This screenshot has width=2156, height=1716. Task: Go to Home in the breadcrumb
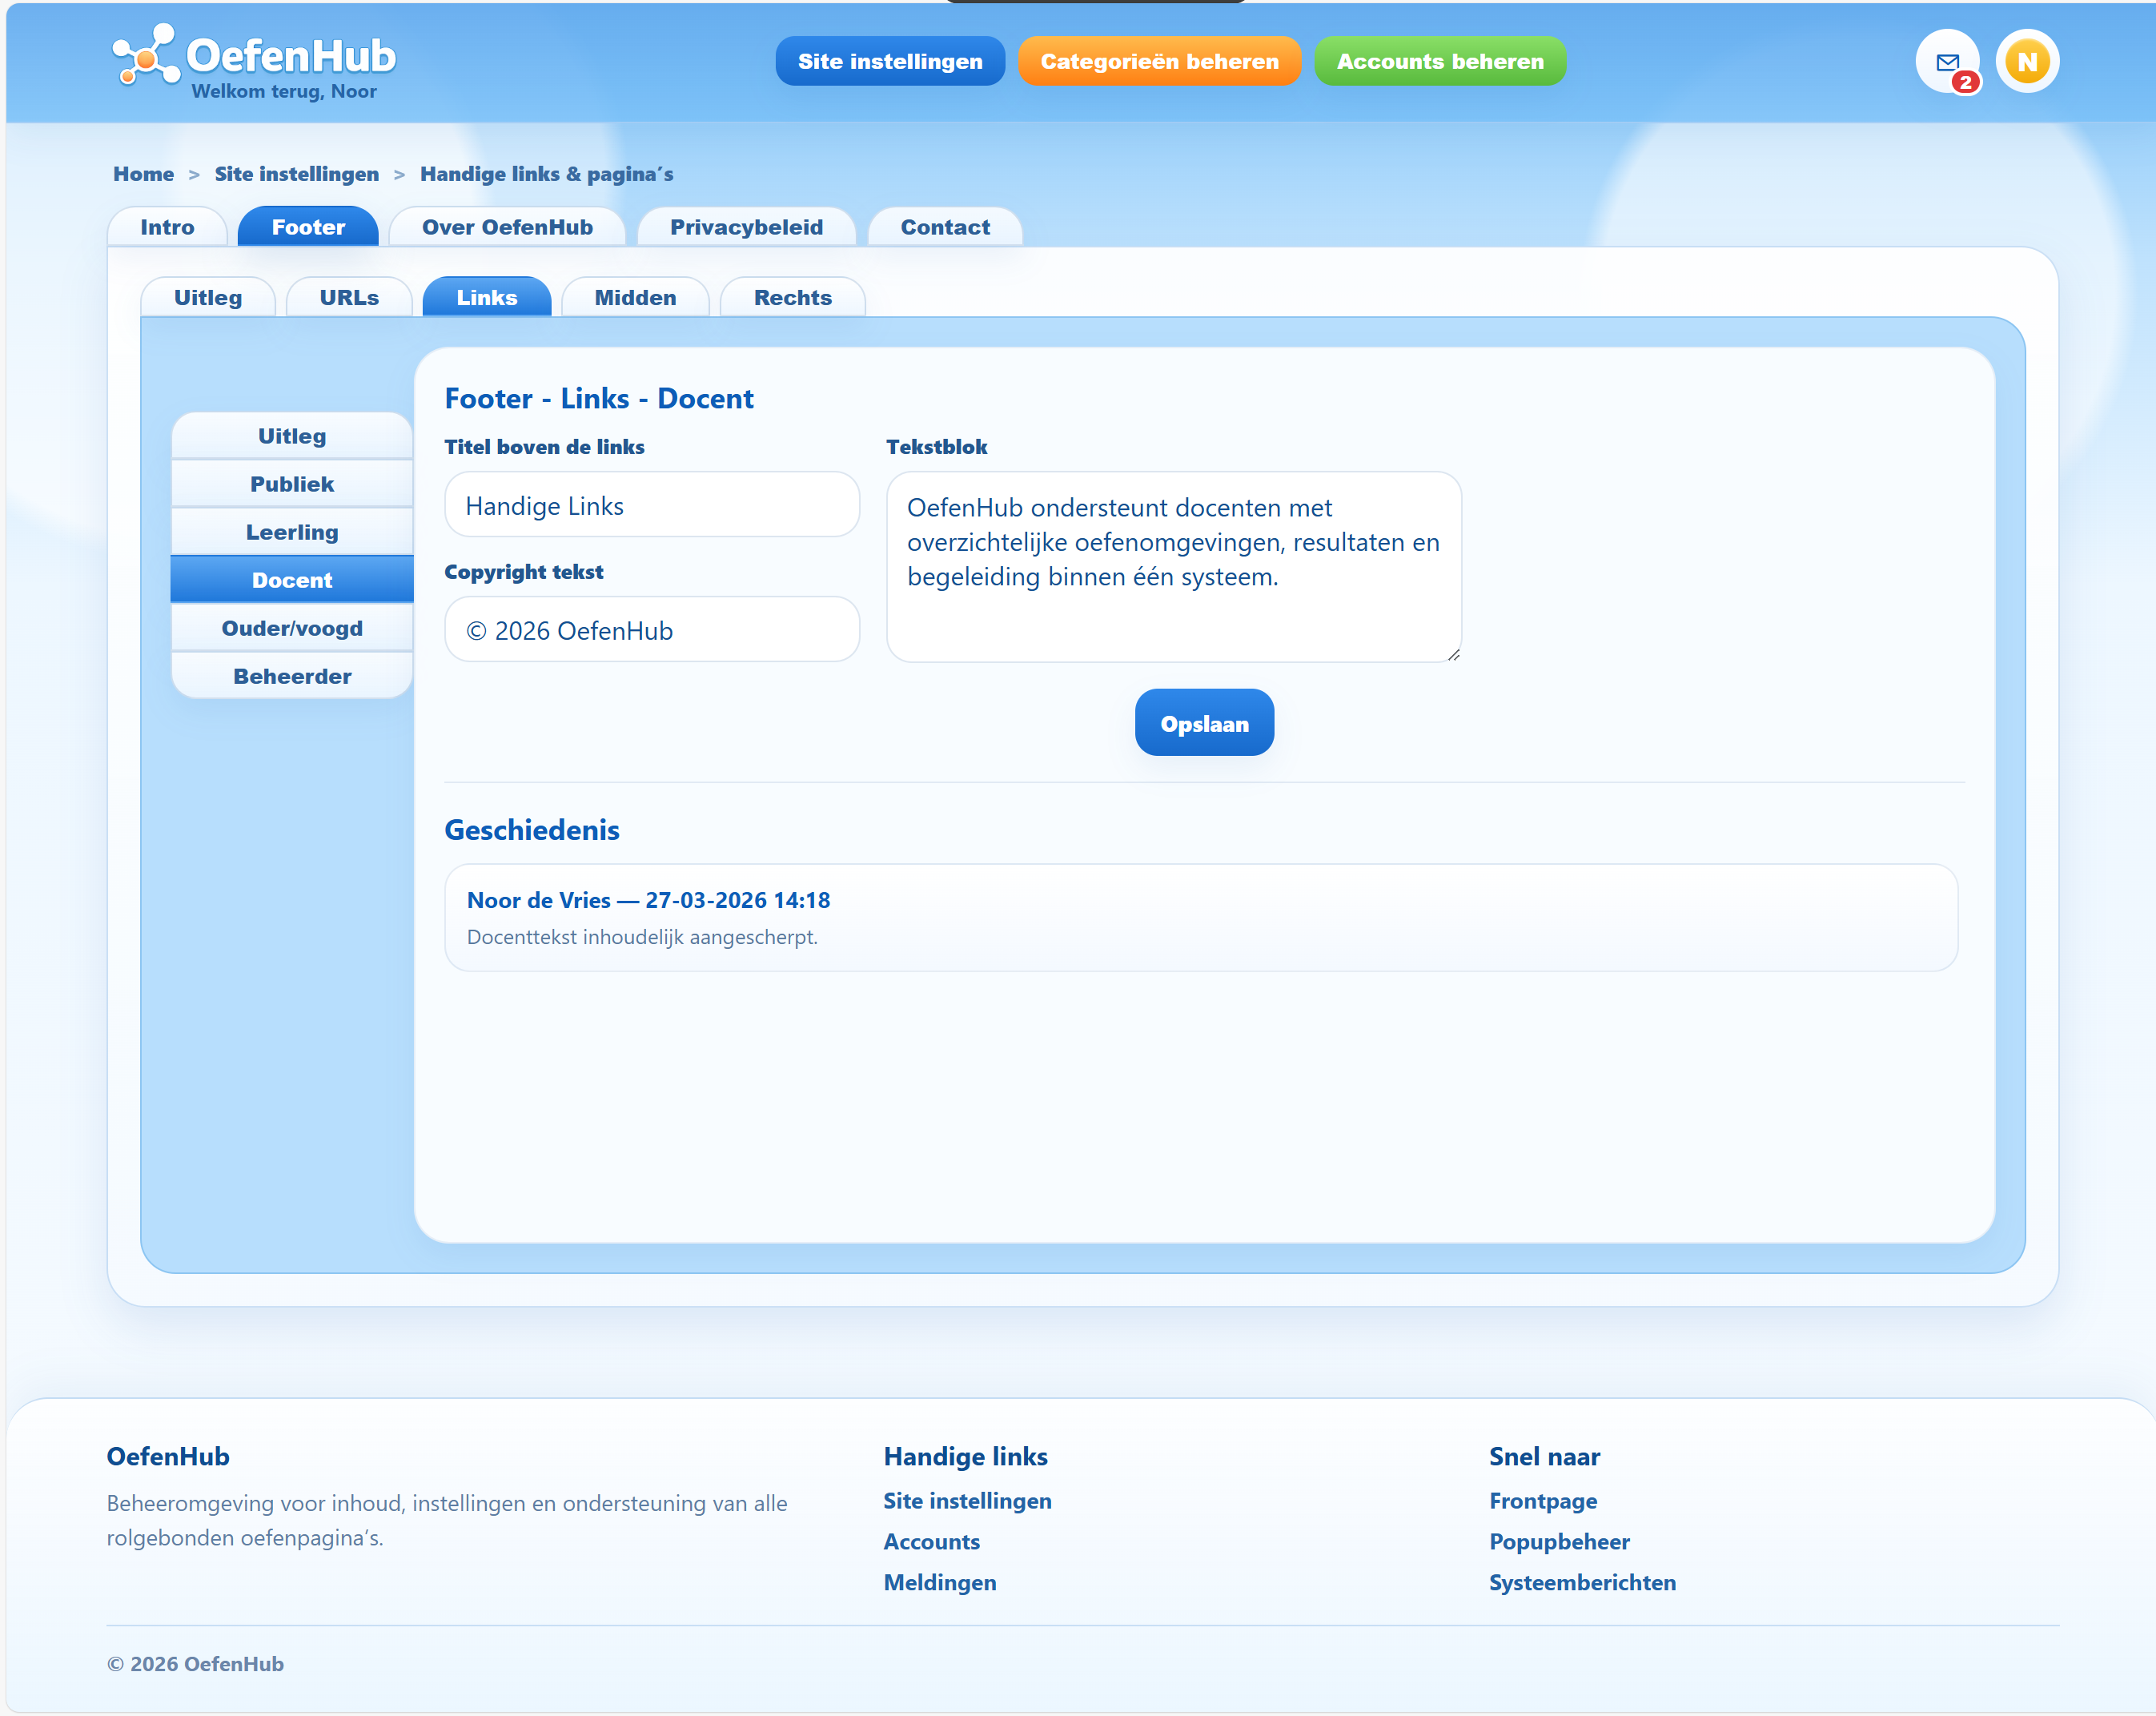coord(143,174)
